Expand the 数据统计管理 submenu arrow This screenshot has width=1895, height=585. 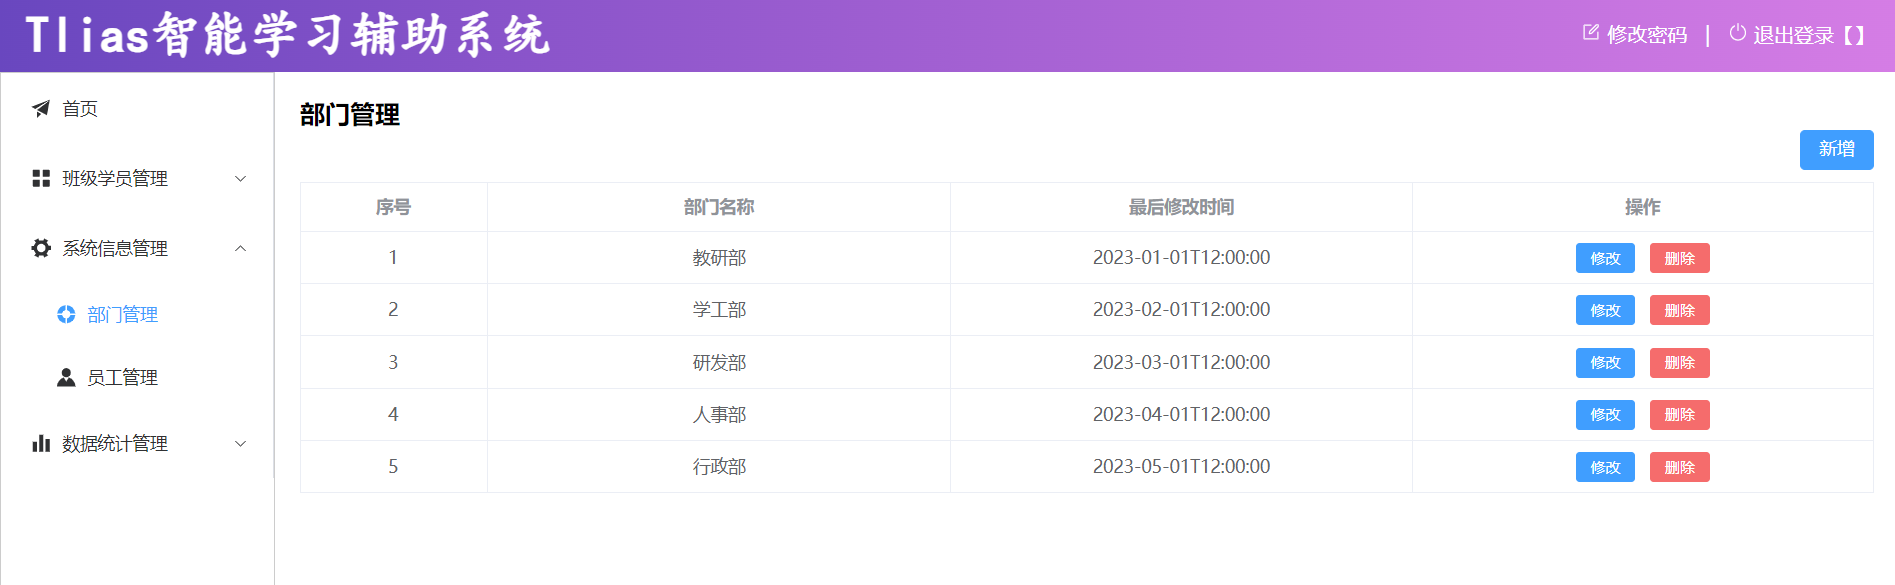(240, 443)
